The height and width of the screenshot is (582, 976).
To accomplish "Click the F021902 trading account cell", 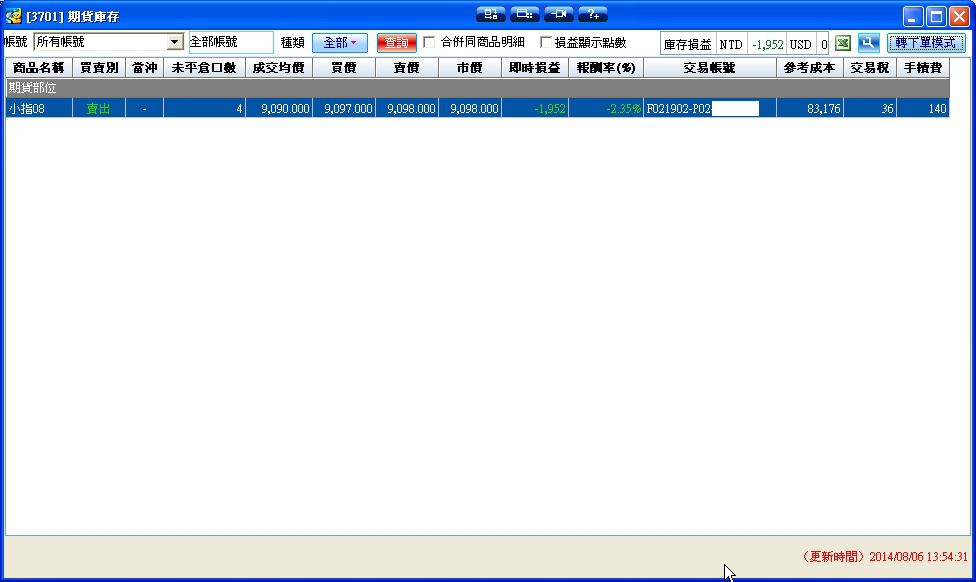I will (x=710, y=108).
